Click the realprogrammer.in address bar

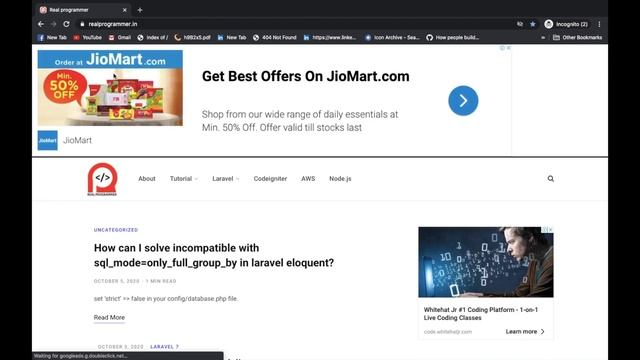pos(294,24)
